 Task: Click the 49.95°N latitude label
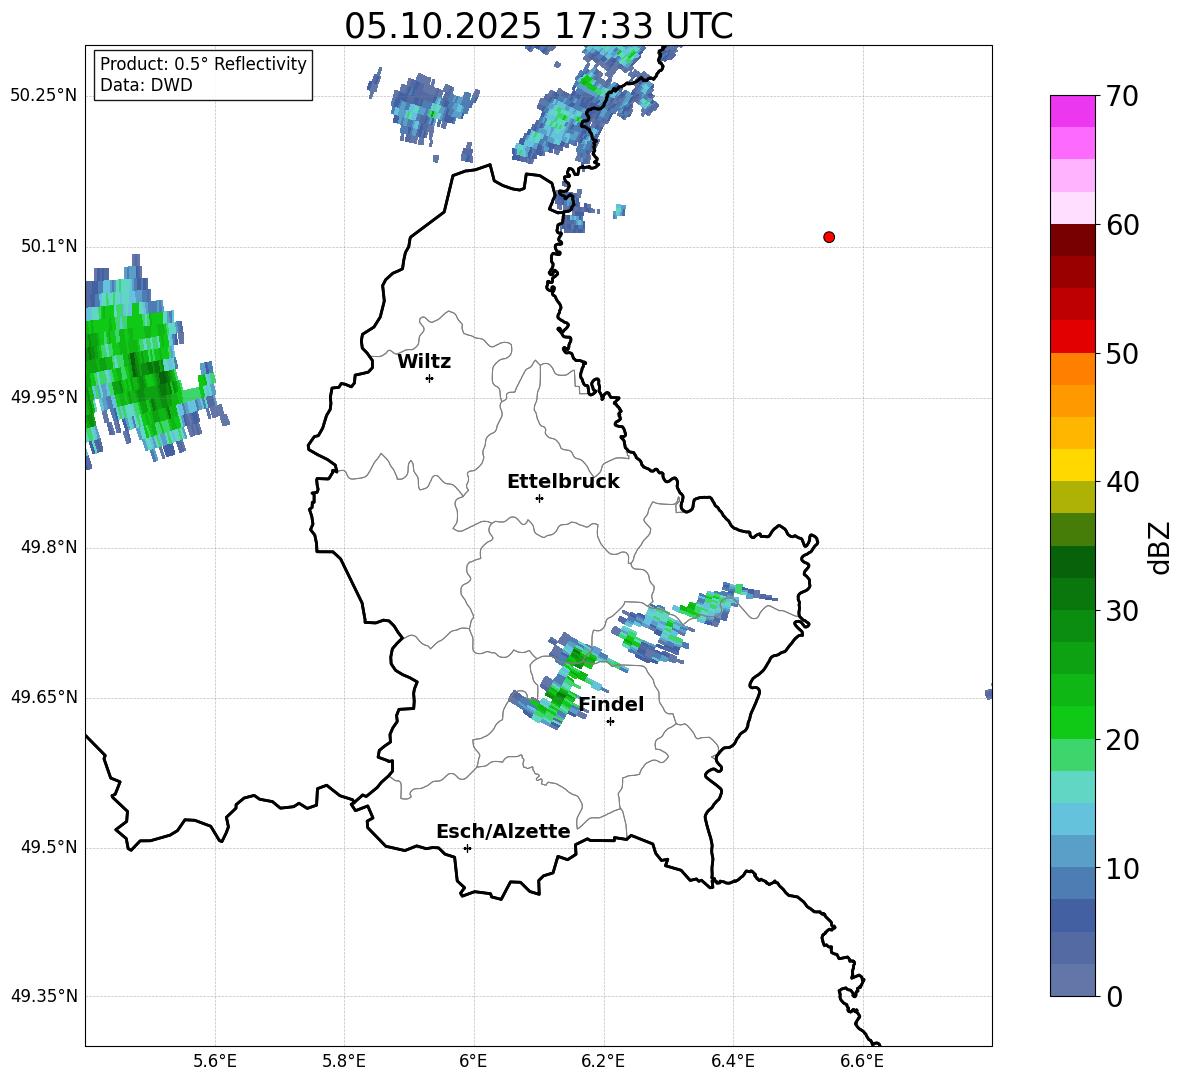pos(43,396)
